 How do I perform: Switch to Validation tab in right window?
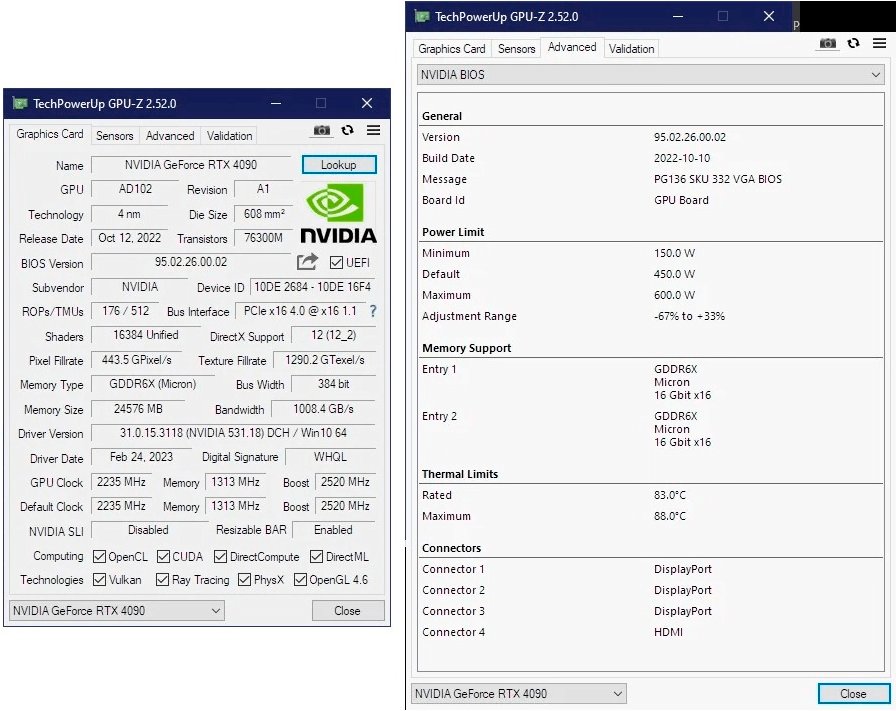click(631, 49)
